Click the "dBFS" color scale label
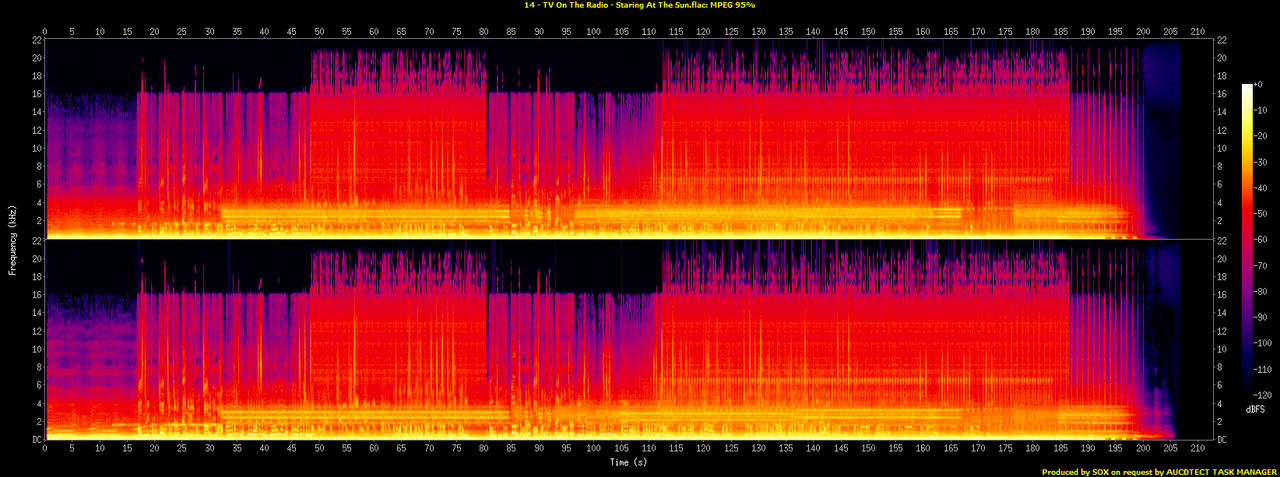This screenshot has height=477, width=1280. [1253, 411]
